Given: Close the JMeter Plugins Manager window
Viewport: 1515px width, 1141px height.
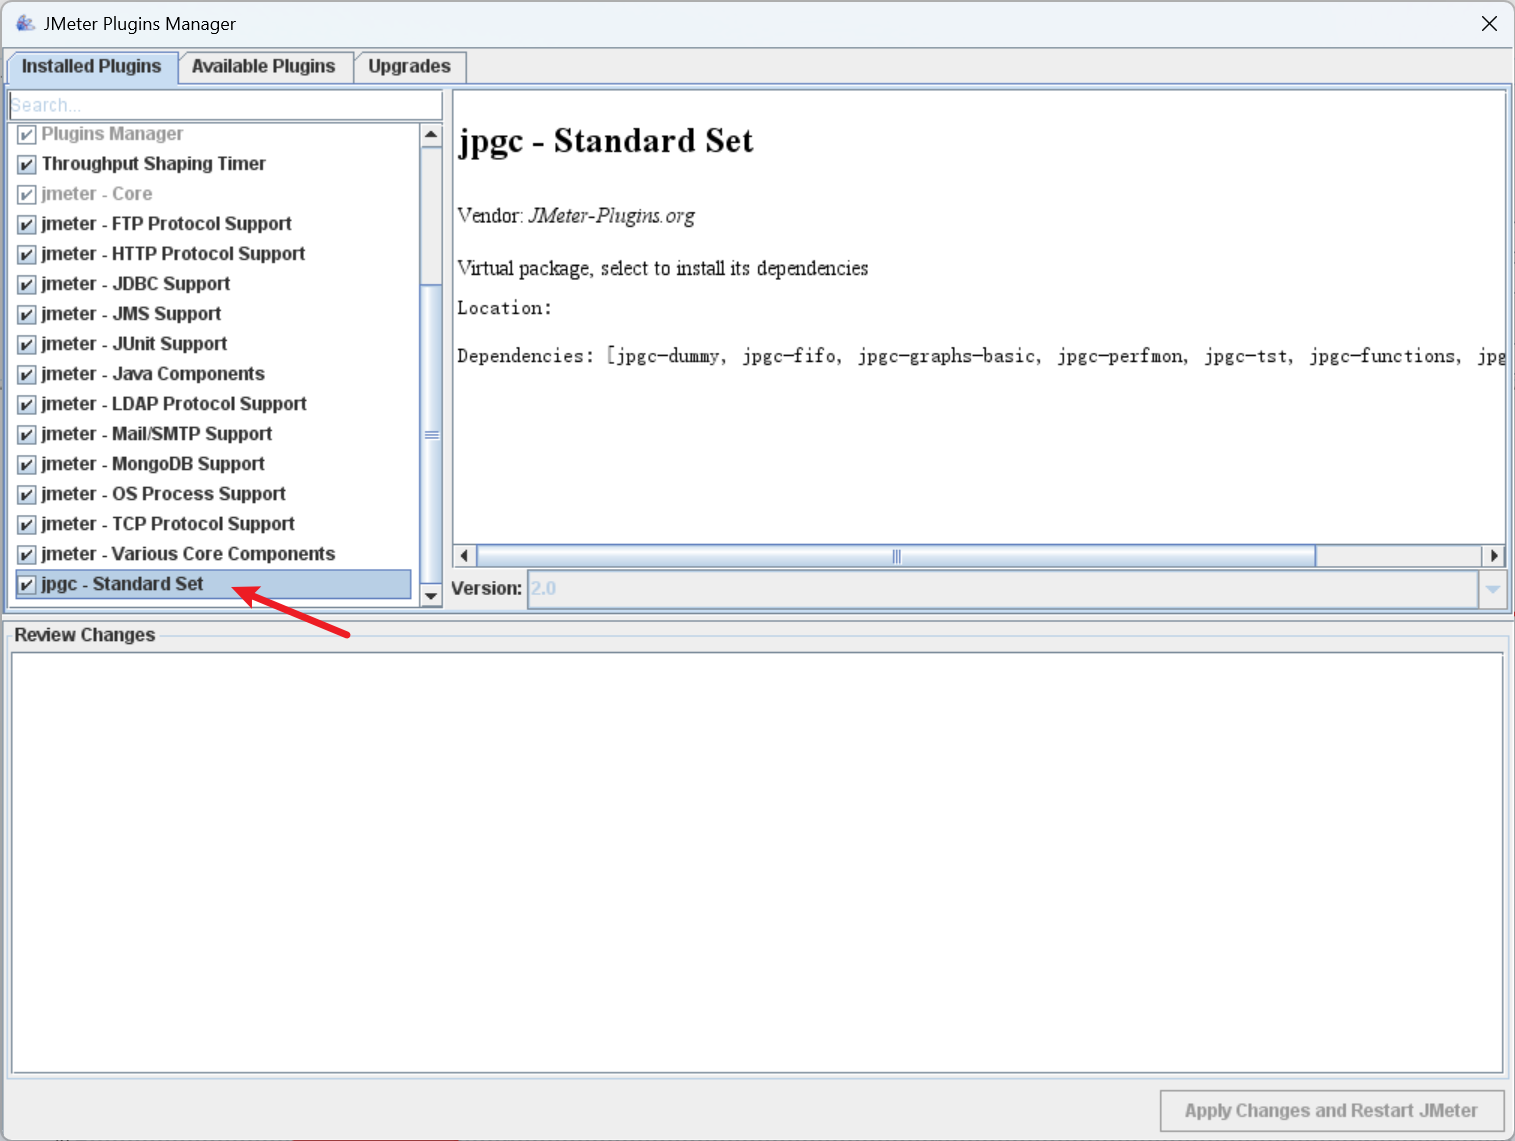Looking at the screenshot, I should pyautogui.click(x=1489, y=23).
